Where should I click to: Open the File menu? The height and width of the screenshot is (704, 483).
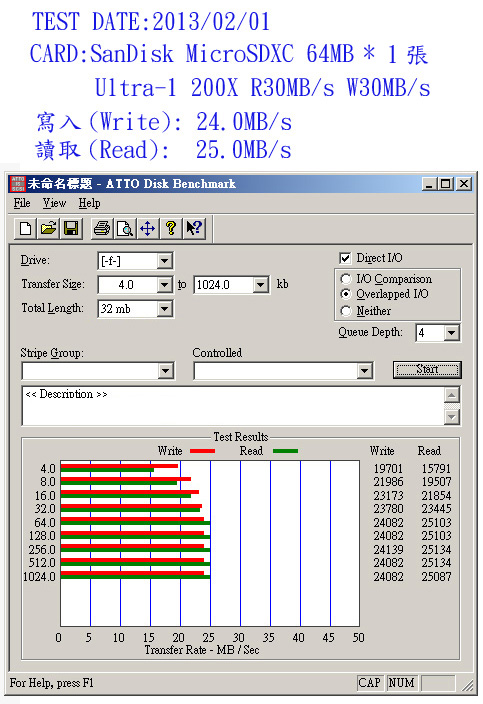(22, 203)
